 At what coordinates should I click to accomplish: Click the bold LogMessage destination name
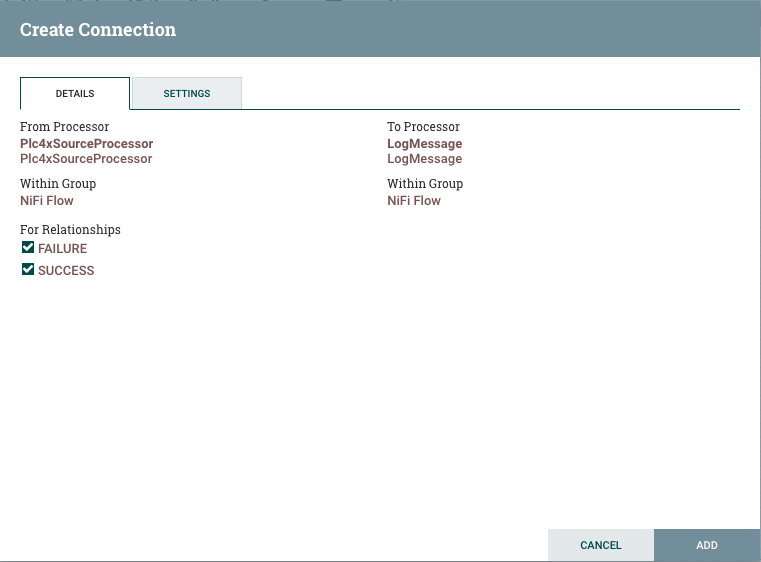(424, 144)
